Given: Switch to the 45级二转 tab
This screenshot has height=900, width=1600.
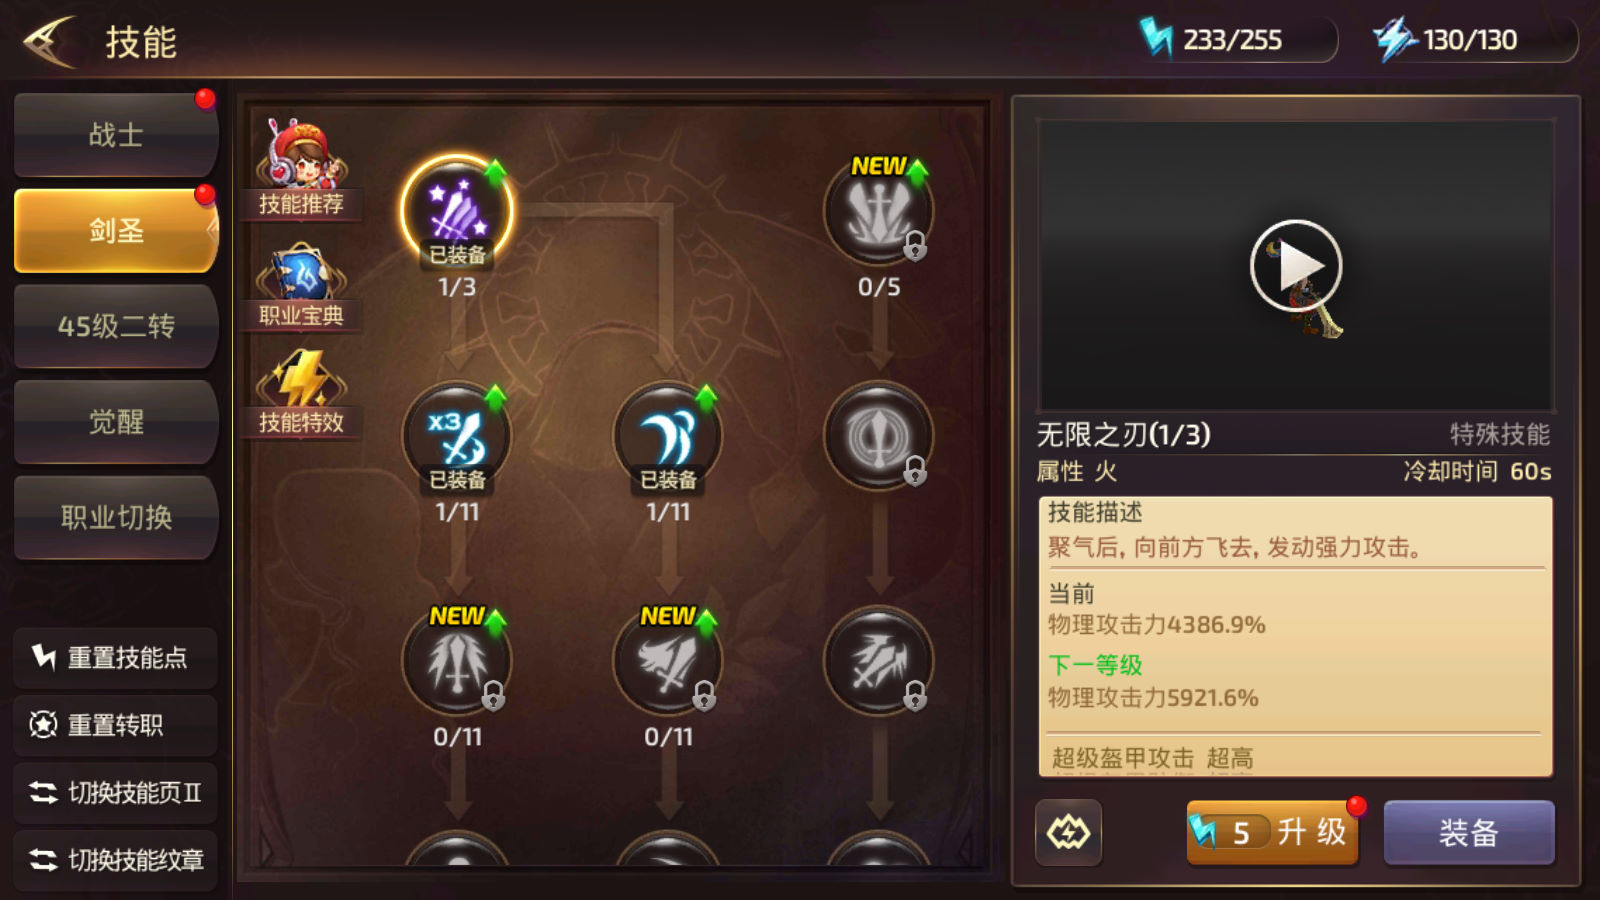Looking at the screenshot, I should 116,326.
